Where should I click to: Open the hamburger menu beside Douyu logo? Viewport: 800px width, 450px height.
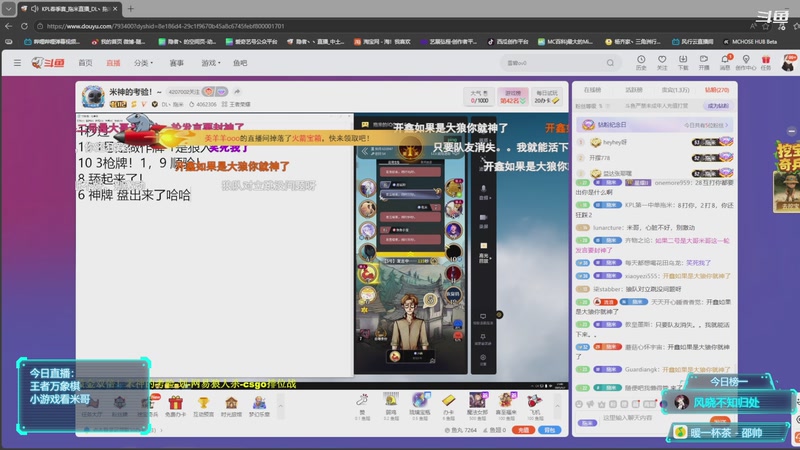coord(17,63)
